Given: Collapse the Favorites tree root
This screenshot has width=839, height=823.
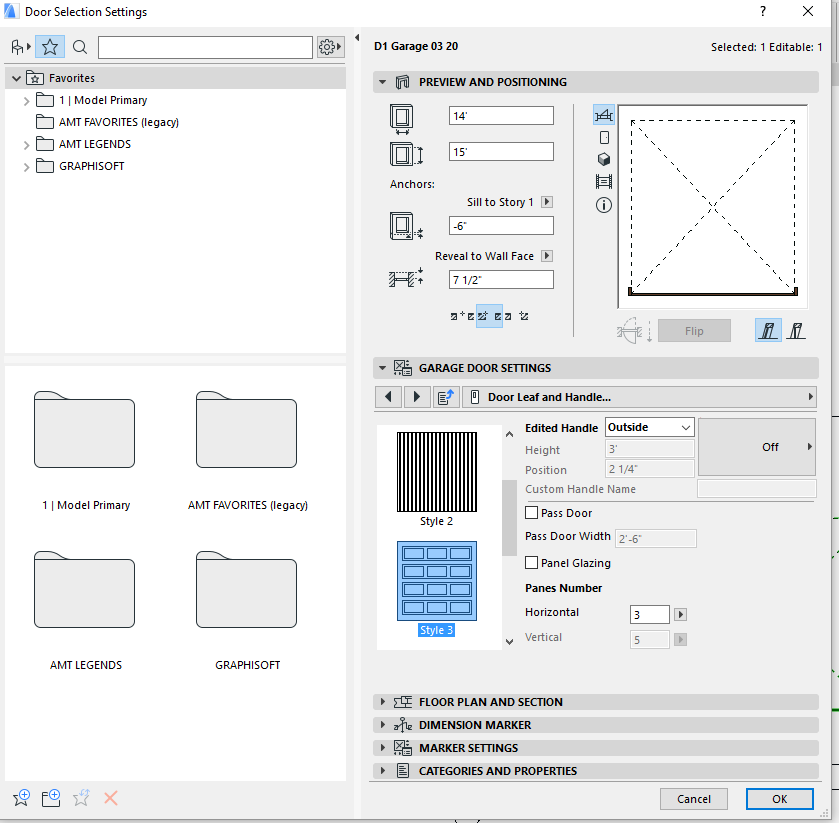Looking at the screenshot, I should click(17, 78).
